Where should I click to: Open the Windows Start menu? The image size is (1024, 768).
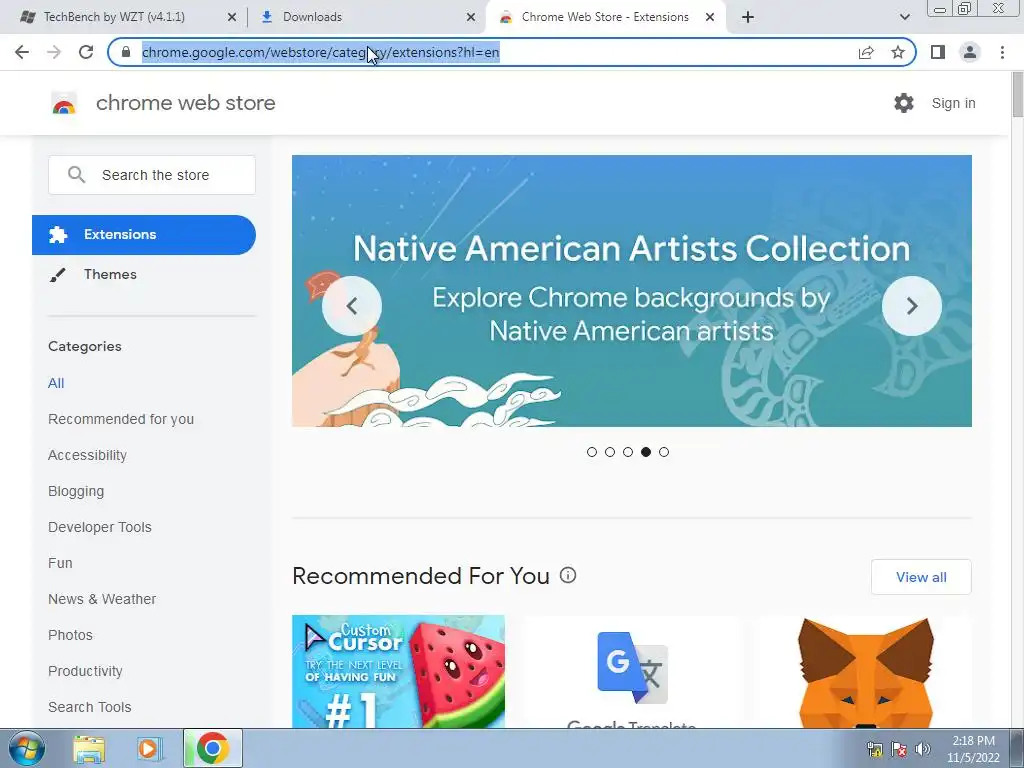(26, 749)
